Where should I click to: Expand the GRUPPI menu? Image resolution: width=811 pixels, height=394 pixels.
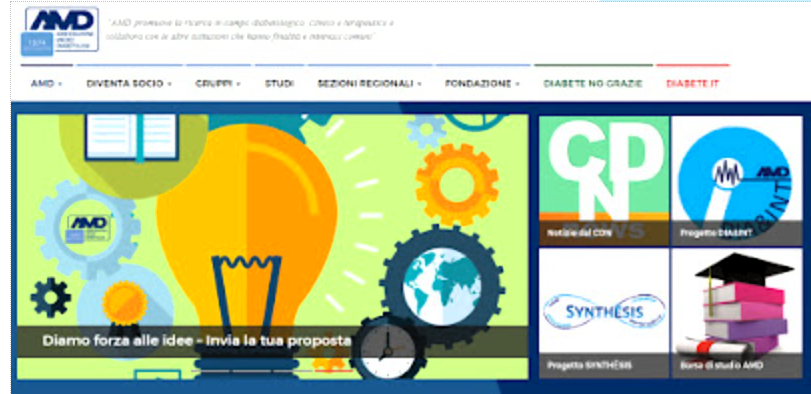point(218,84)
